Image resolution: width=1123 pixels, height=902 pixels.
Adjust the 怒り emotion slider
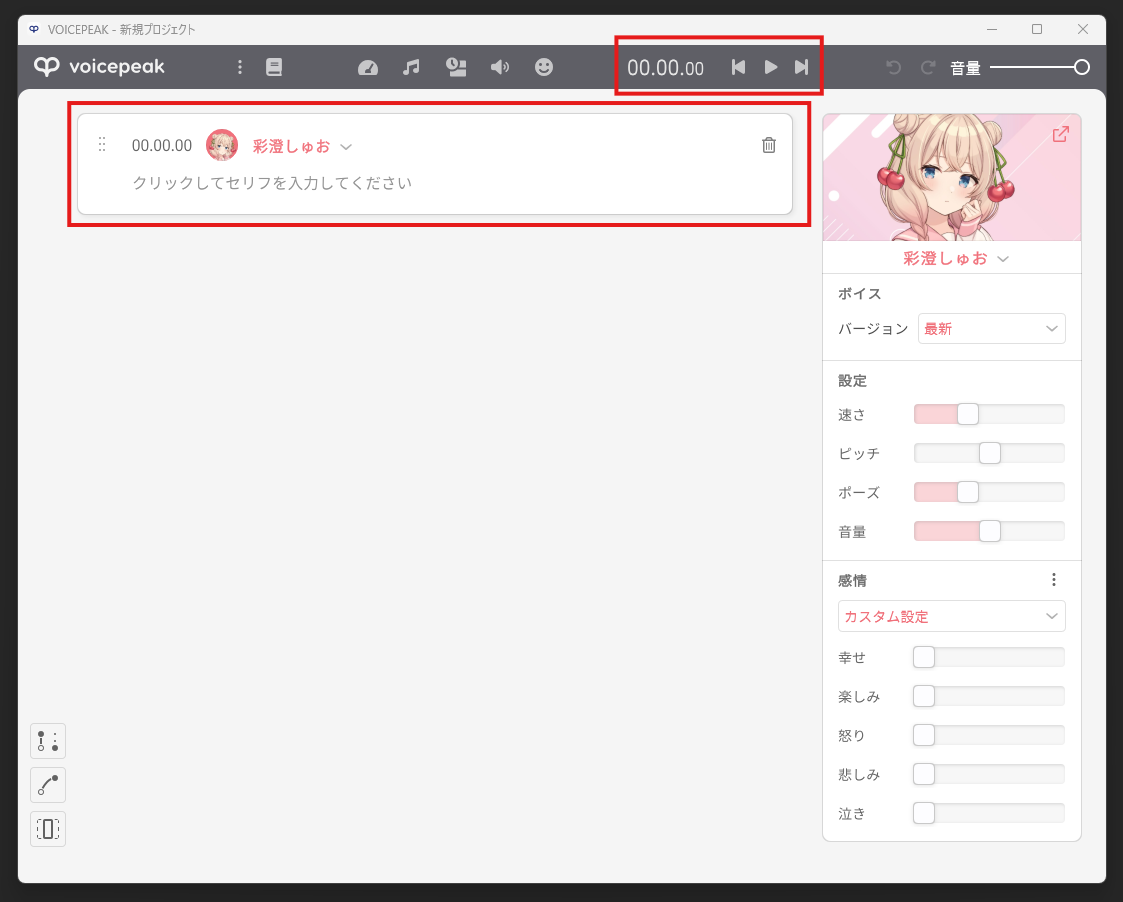989,735
